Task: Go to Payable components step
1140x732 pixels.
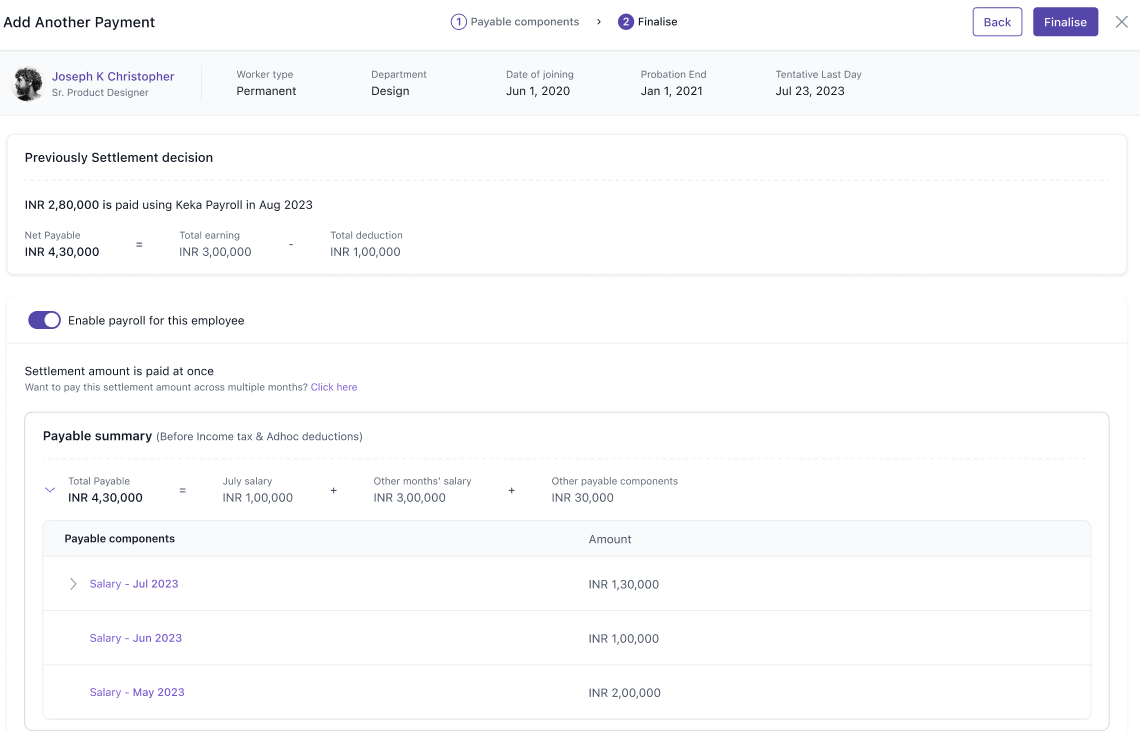Action: 524,22
